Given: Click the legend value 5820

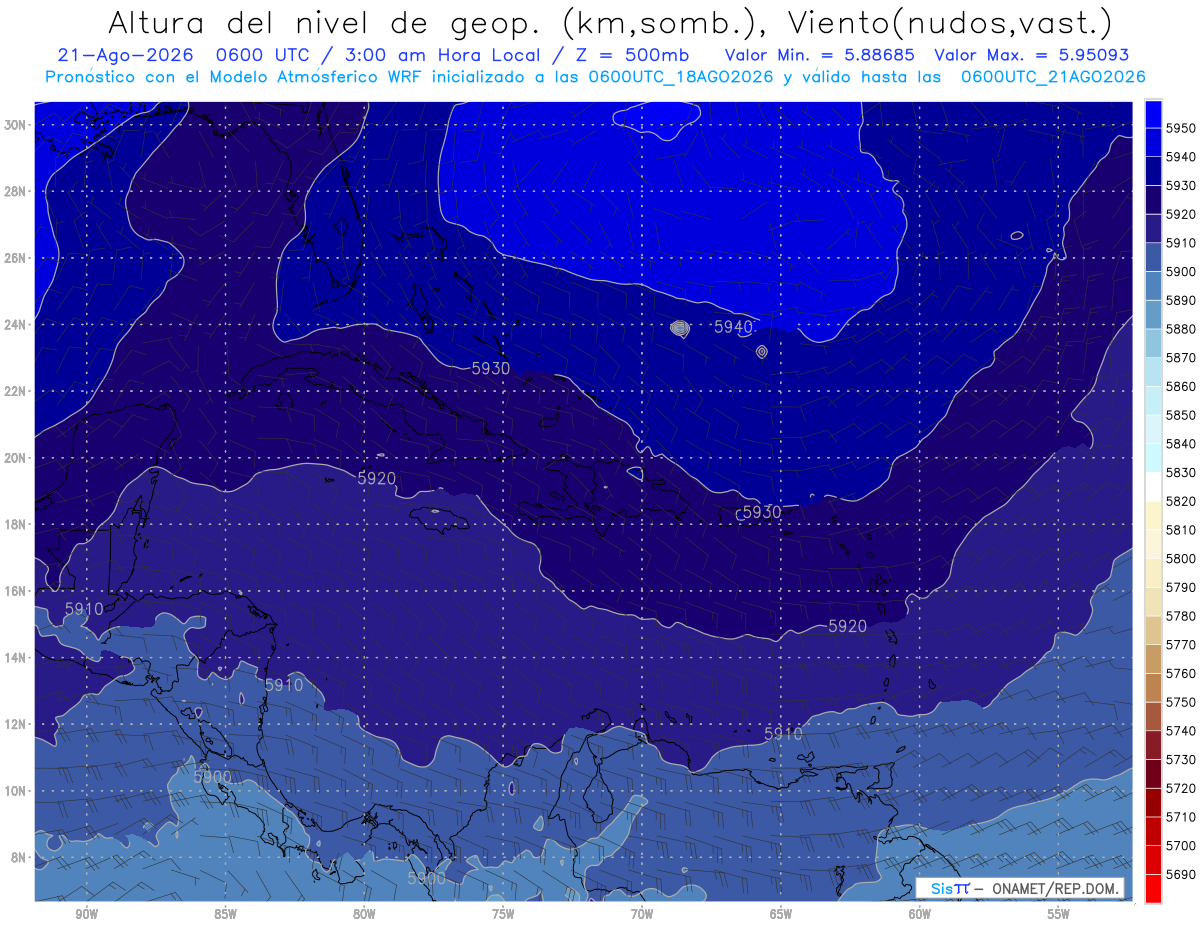Looking at the screenshot, I should coord(1181,501).
